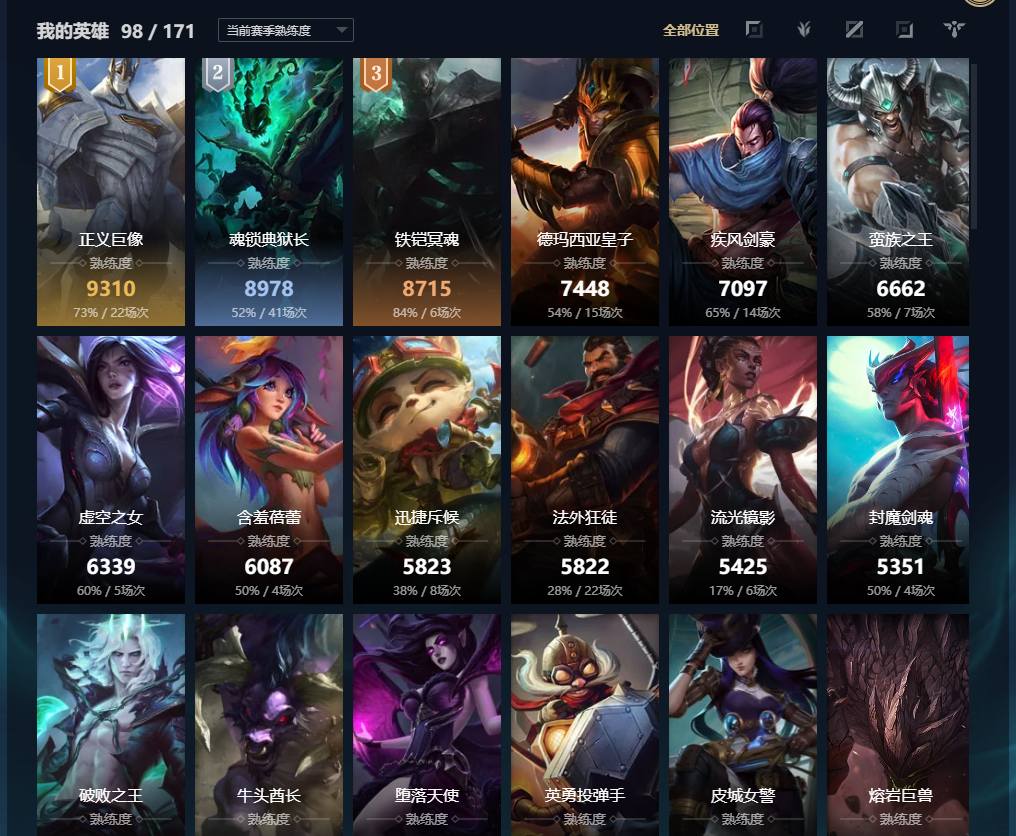Select the 蛮族之王 champion card
Image resolution: width=1016 pixels, height=836 pixels.
(x=898, y=192)
